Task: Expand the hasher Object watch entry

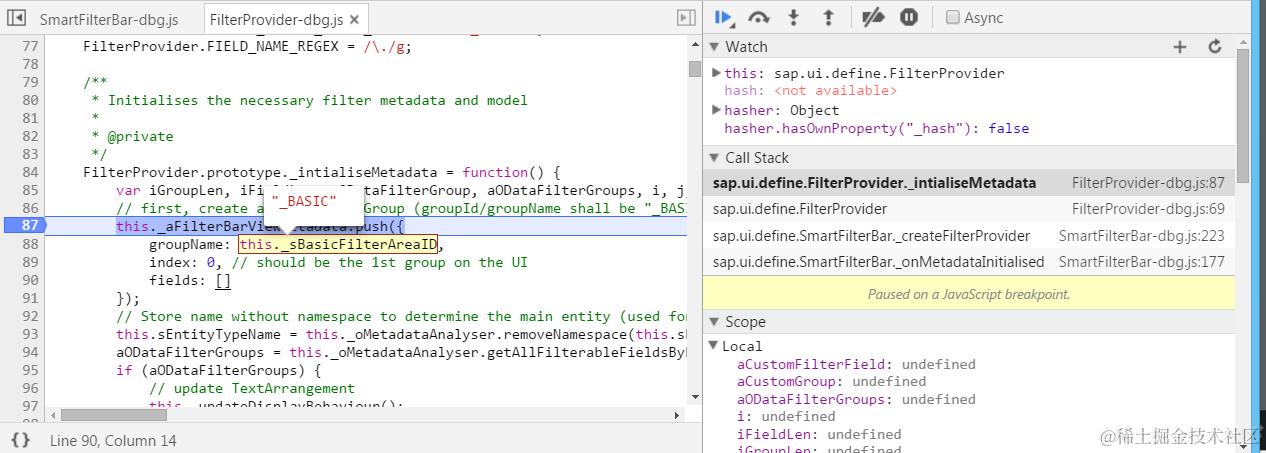Action: (716, 110)
